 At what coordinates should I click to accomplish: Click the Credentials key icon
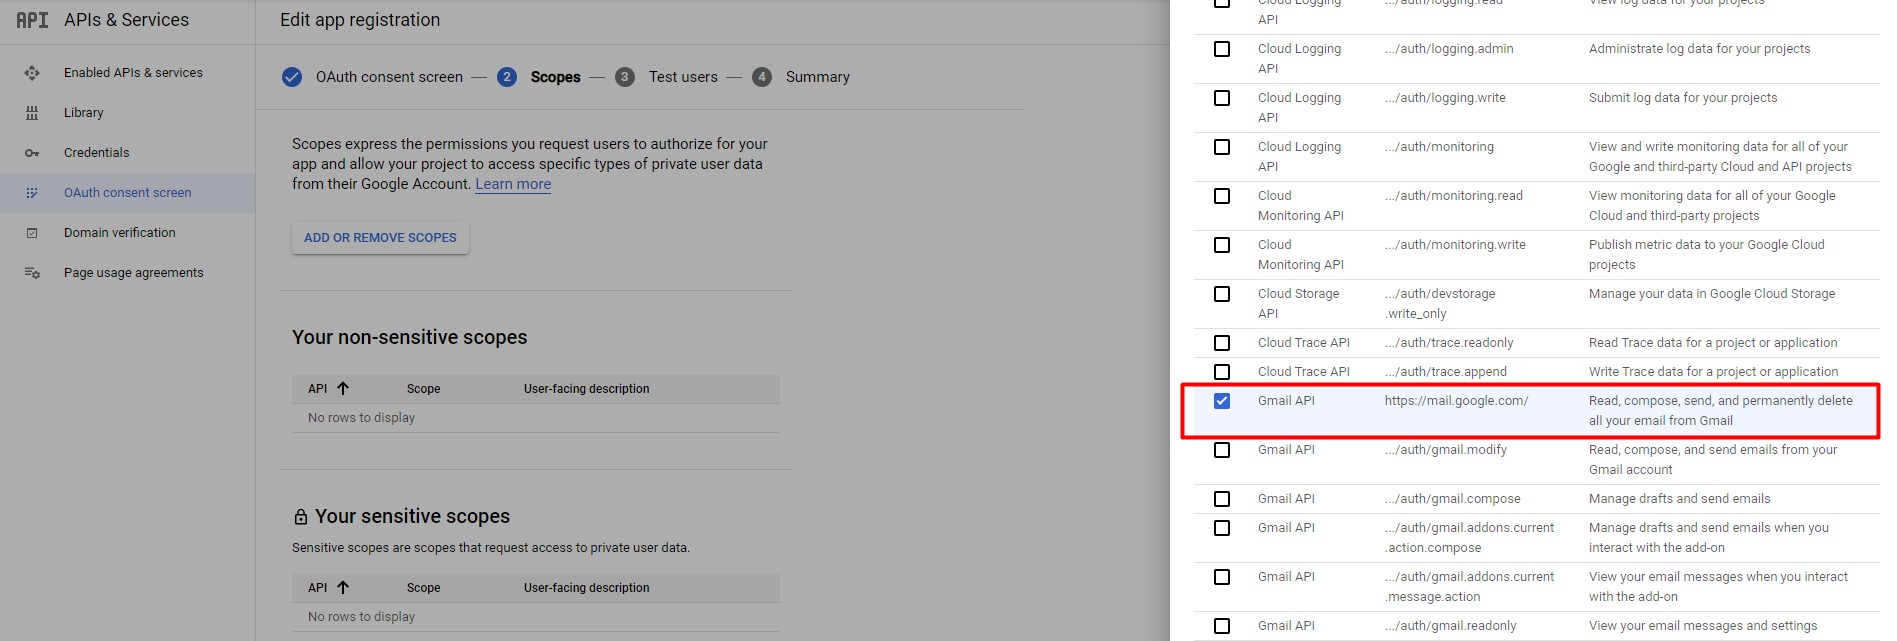(32, 153)
